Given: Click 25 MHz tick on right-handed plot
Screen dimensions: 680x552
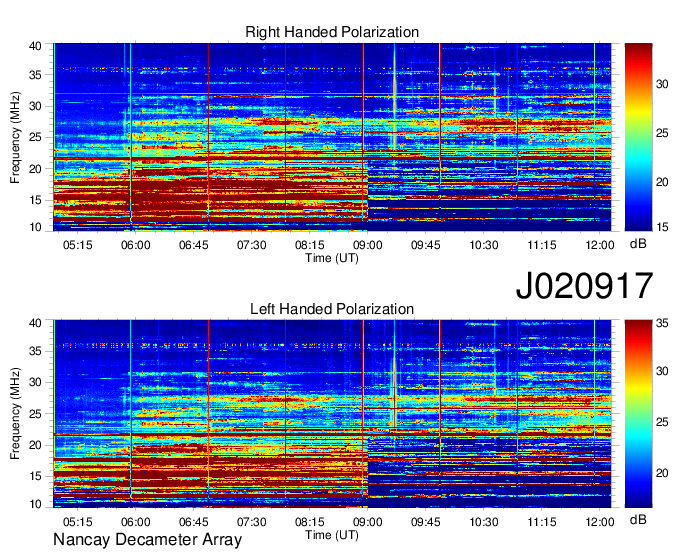Looking at the screenshot, I should (35, 137).
